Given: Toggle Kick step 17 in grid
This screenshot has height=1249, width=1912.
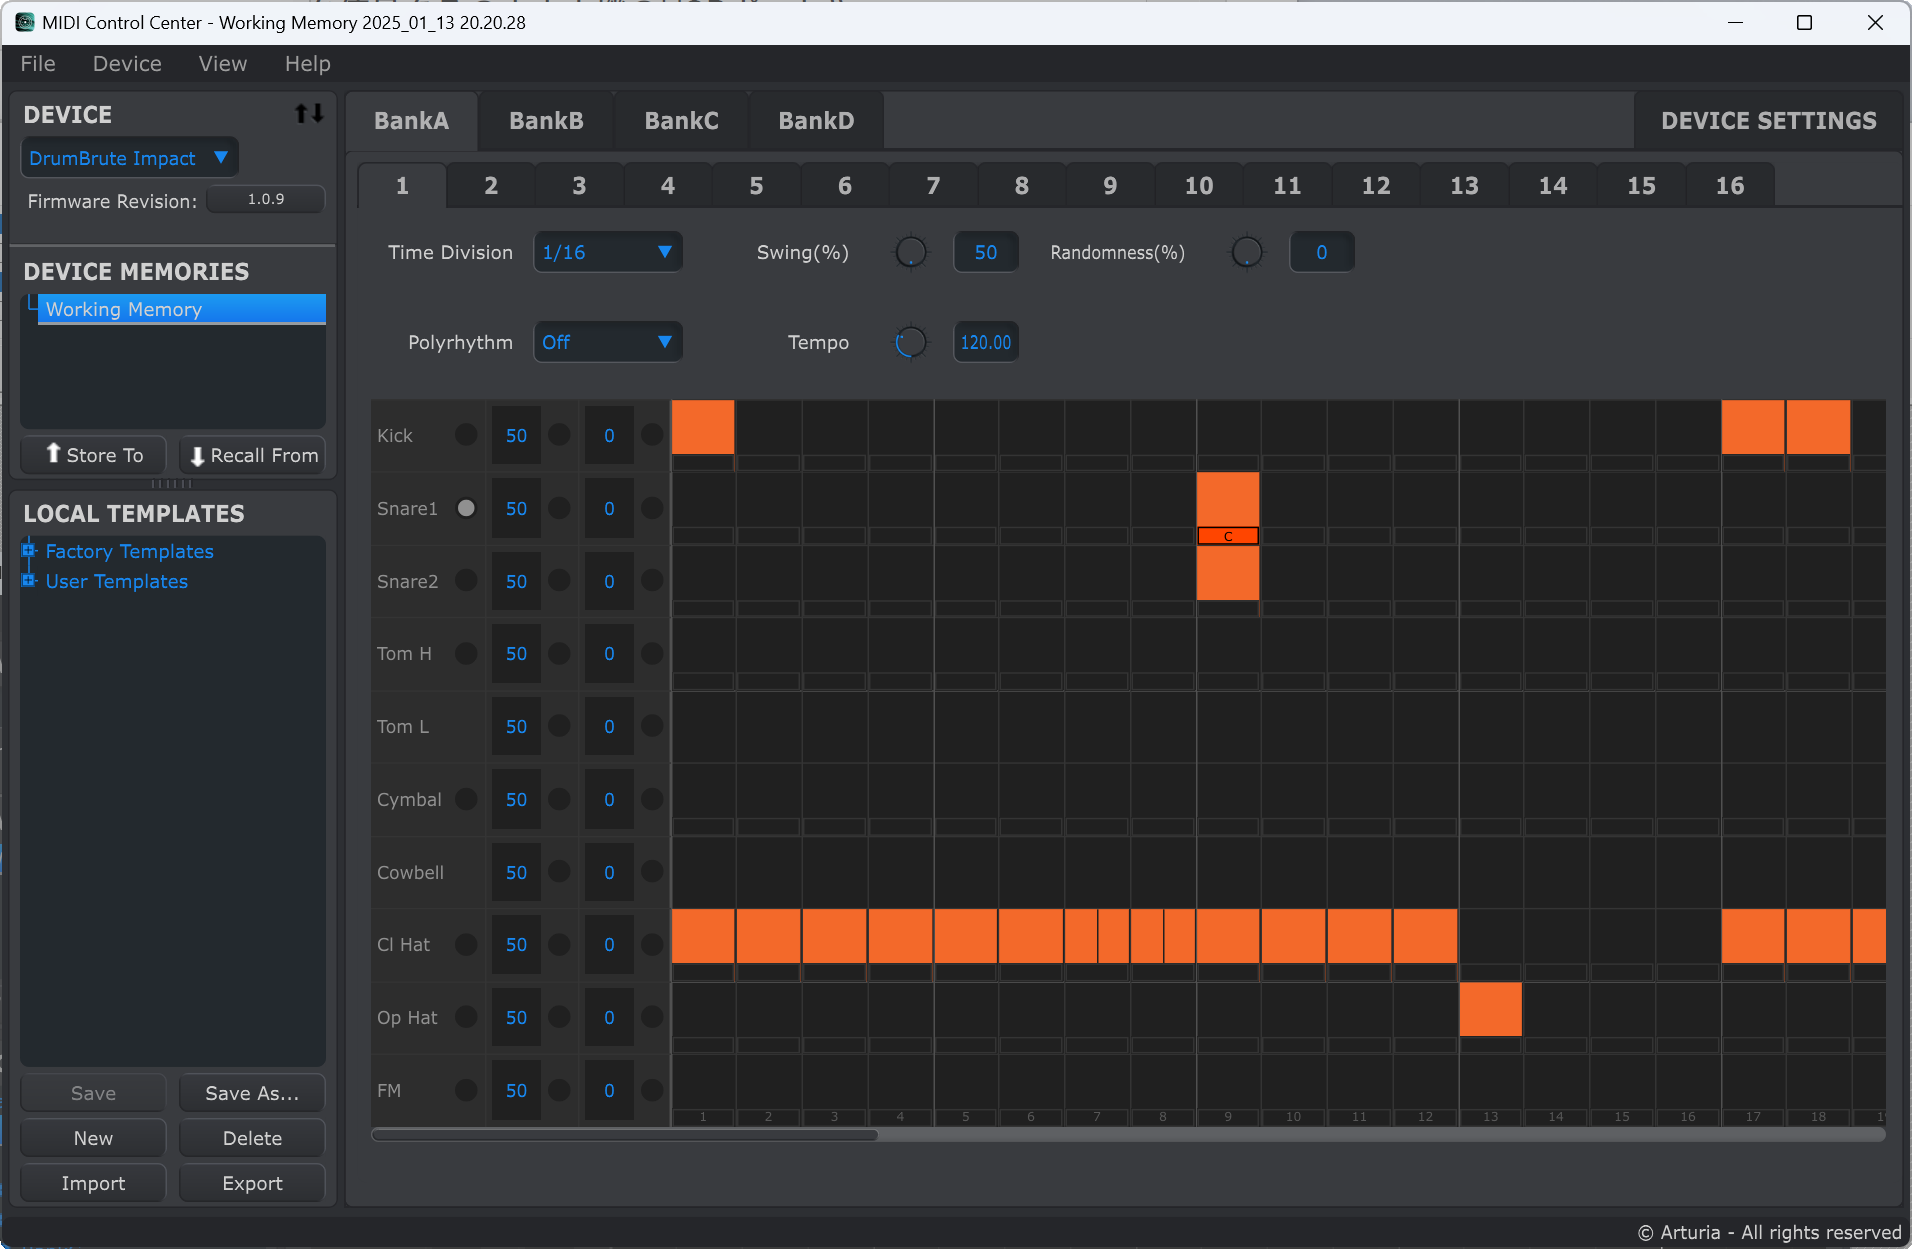Looking at the screenshot, I should [x=1753, y=427].
